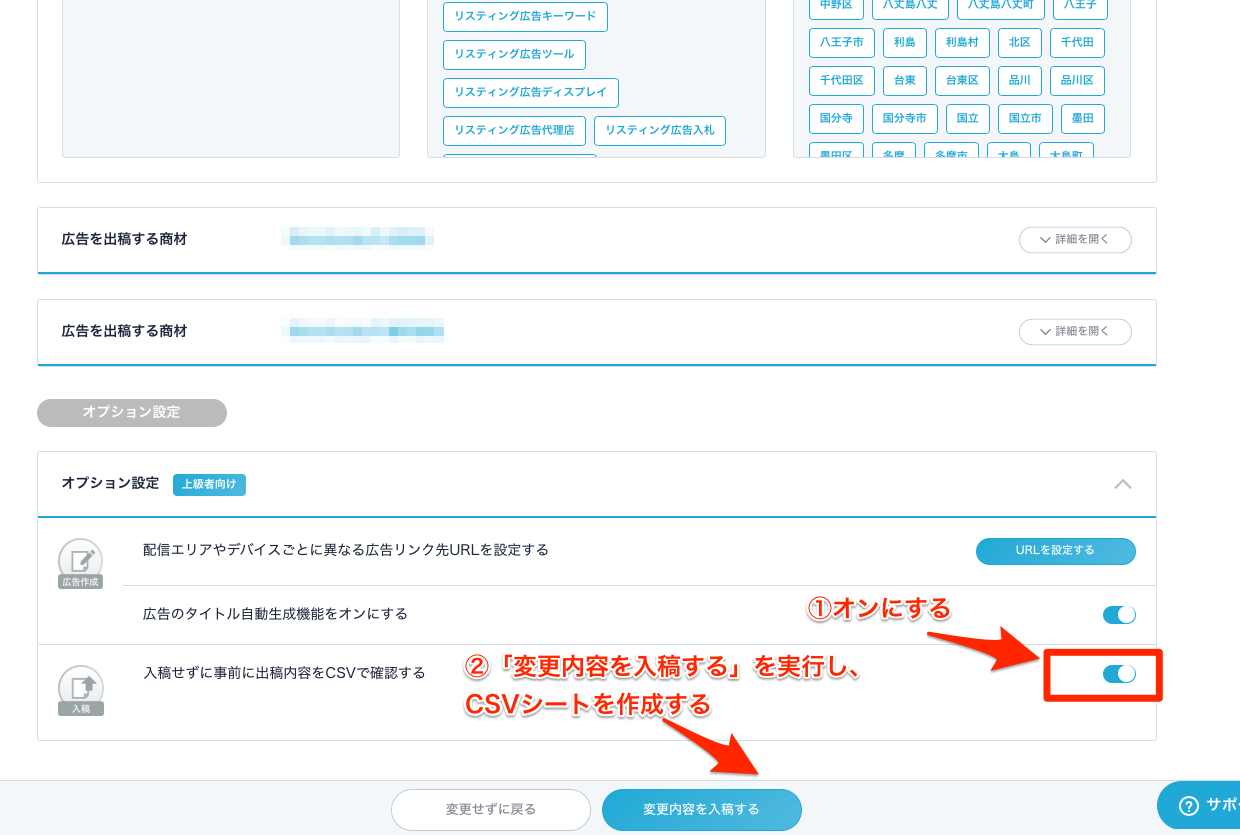The width and height of the screenshot is (1240, 835).
Task: Click the text 入稿せずに事前に出稿内容をCSVで確認する
Action: pyautogui.click(x=284, y=672)
